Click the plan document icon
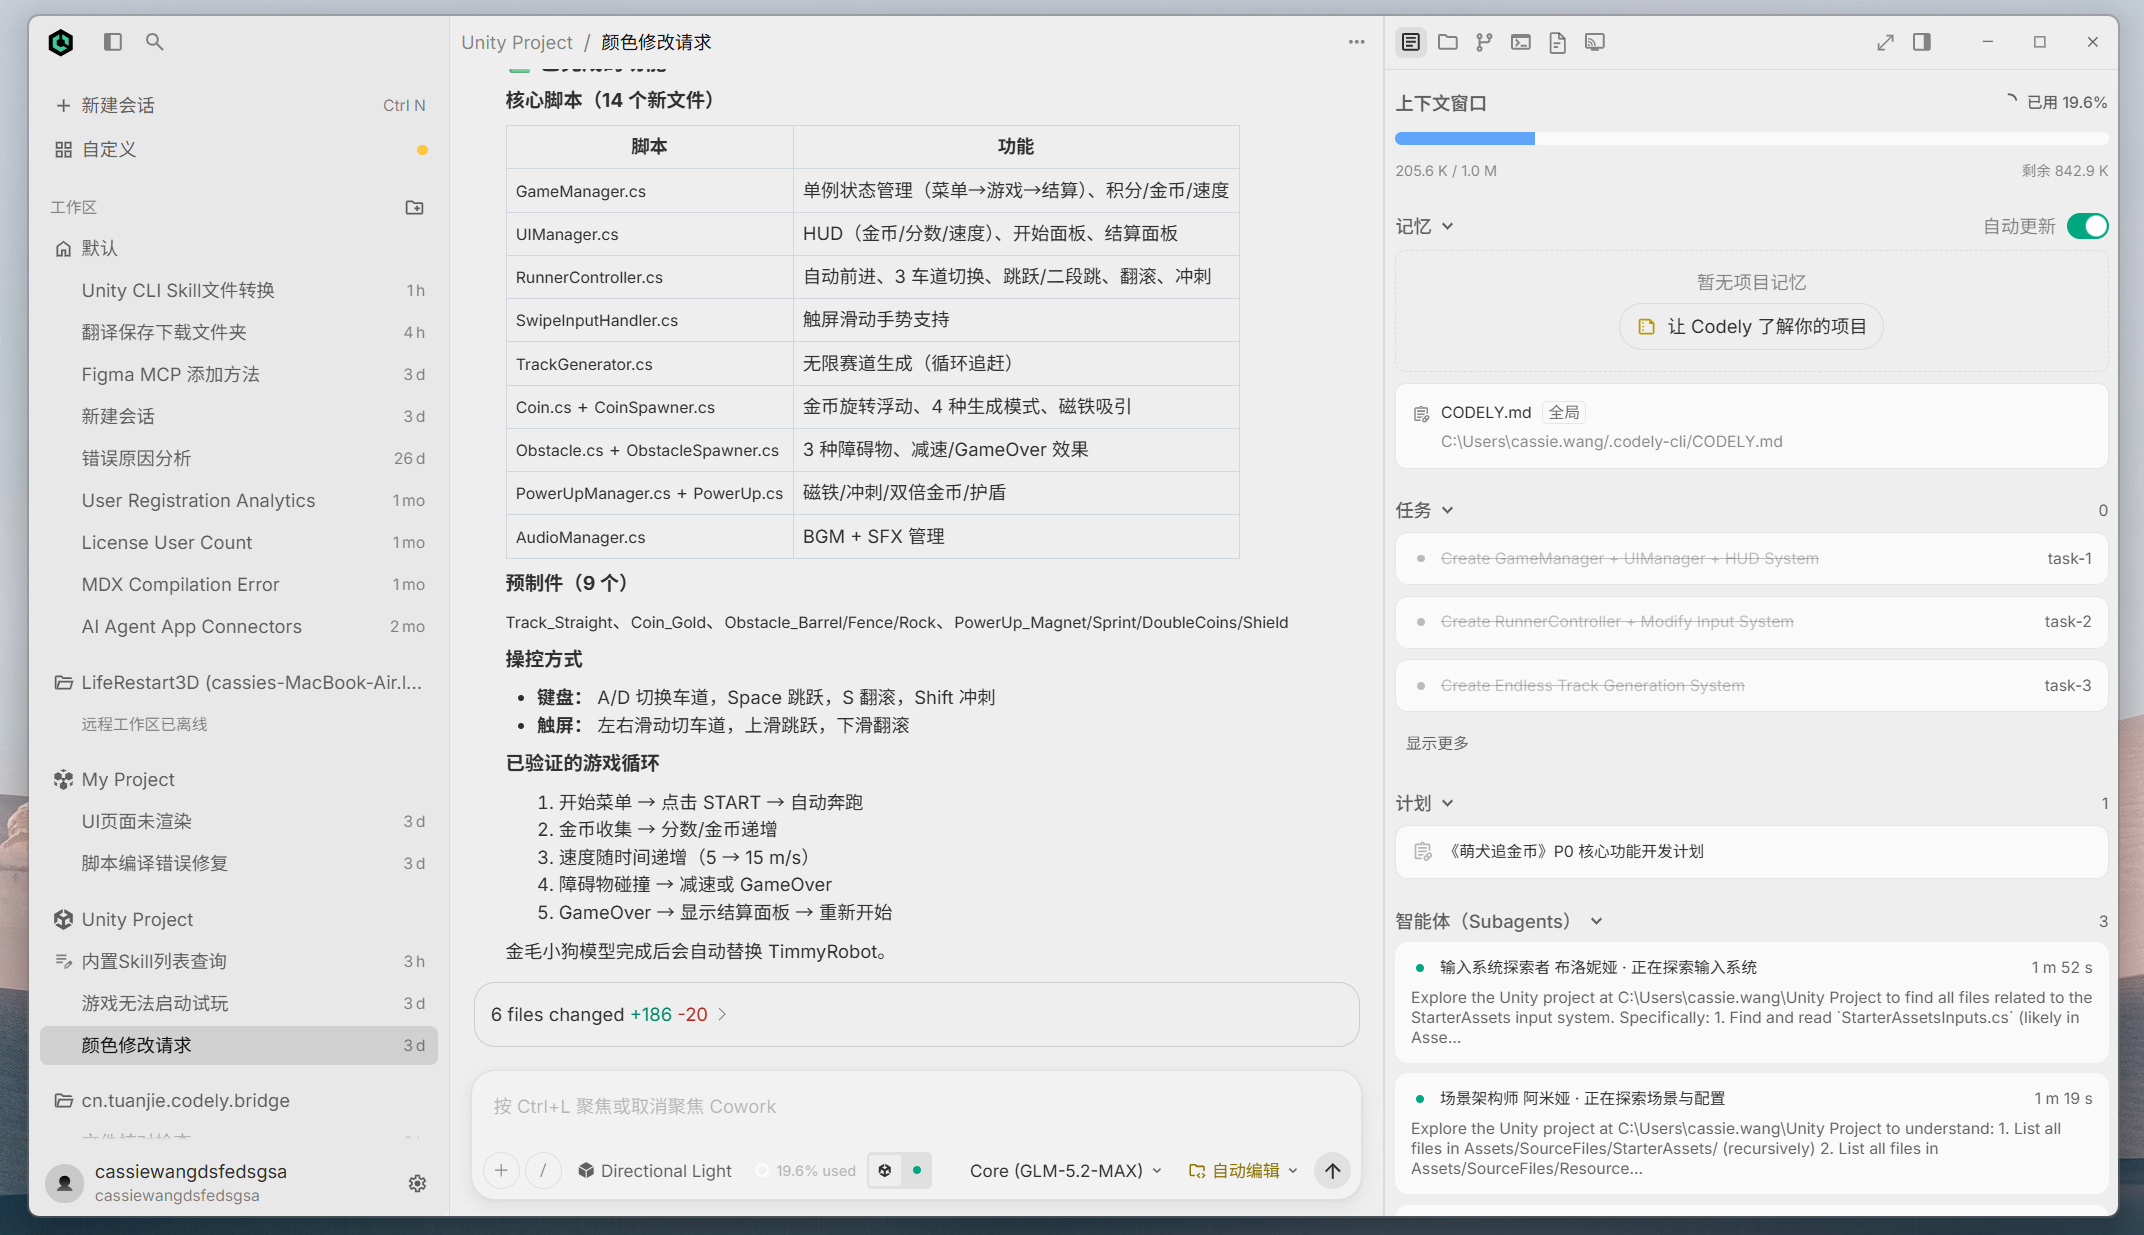2144x1235 pixels. [1423, 851]
